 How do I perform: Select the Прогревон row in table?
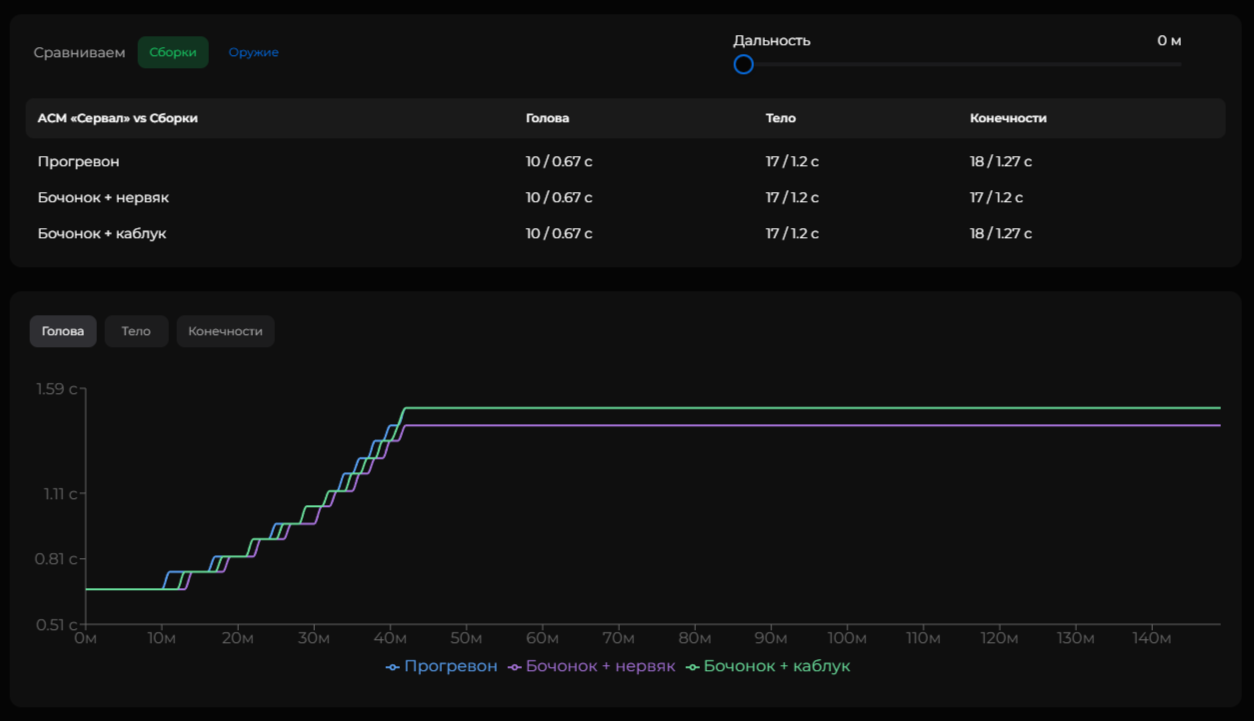coord(78,161)
